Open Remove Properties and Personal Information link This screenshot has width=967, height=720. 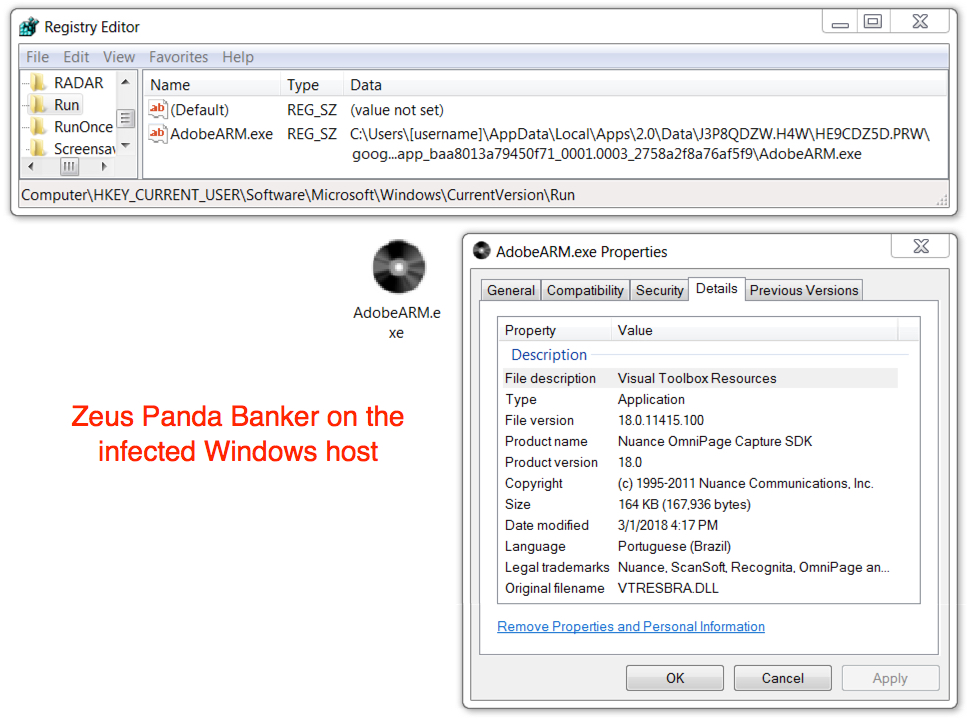pos(631,626)
